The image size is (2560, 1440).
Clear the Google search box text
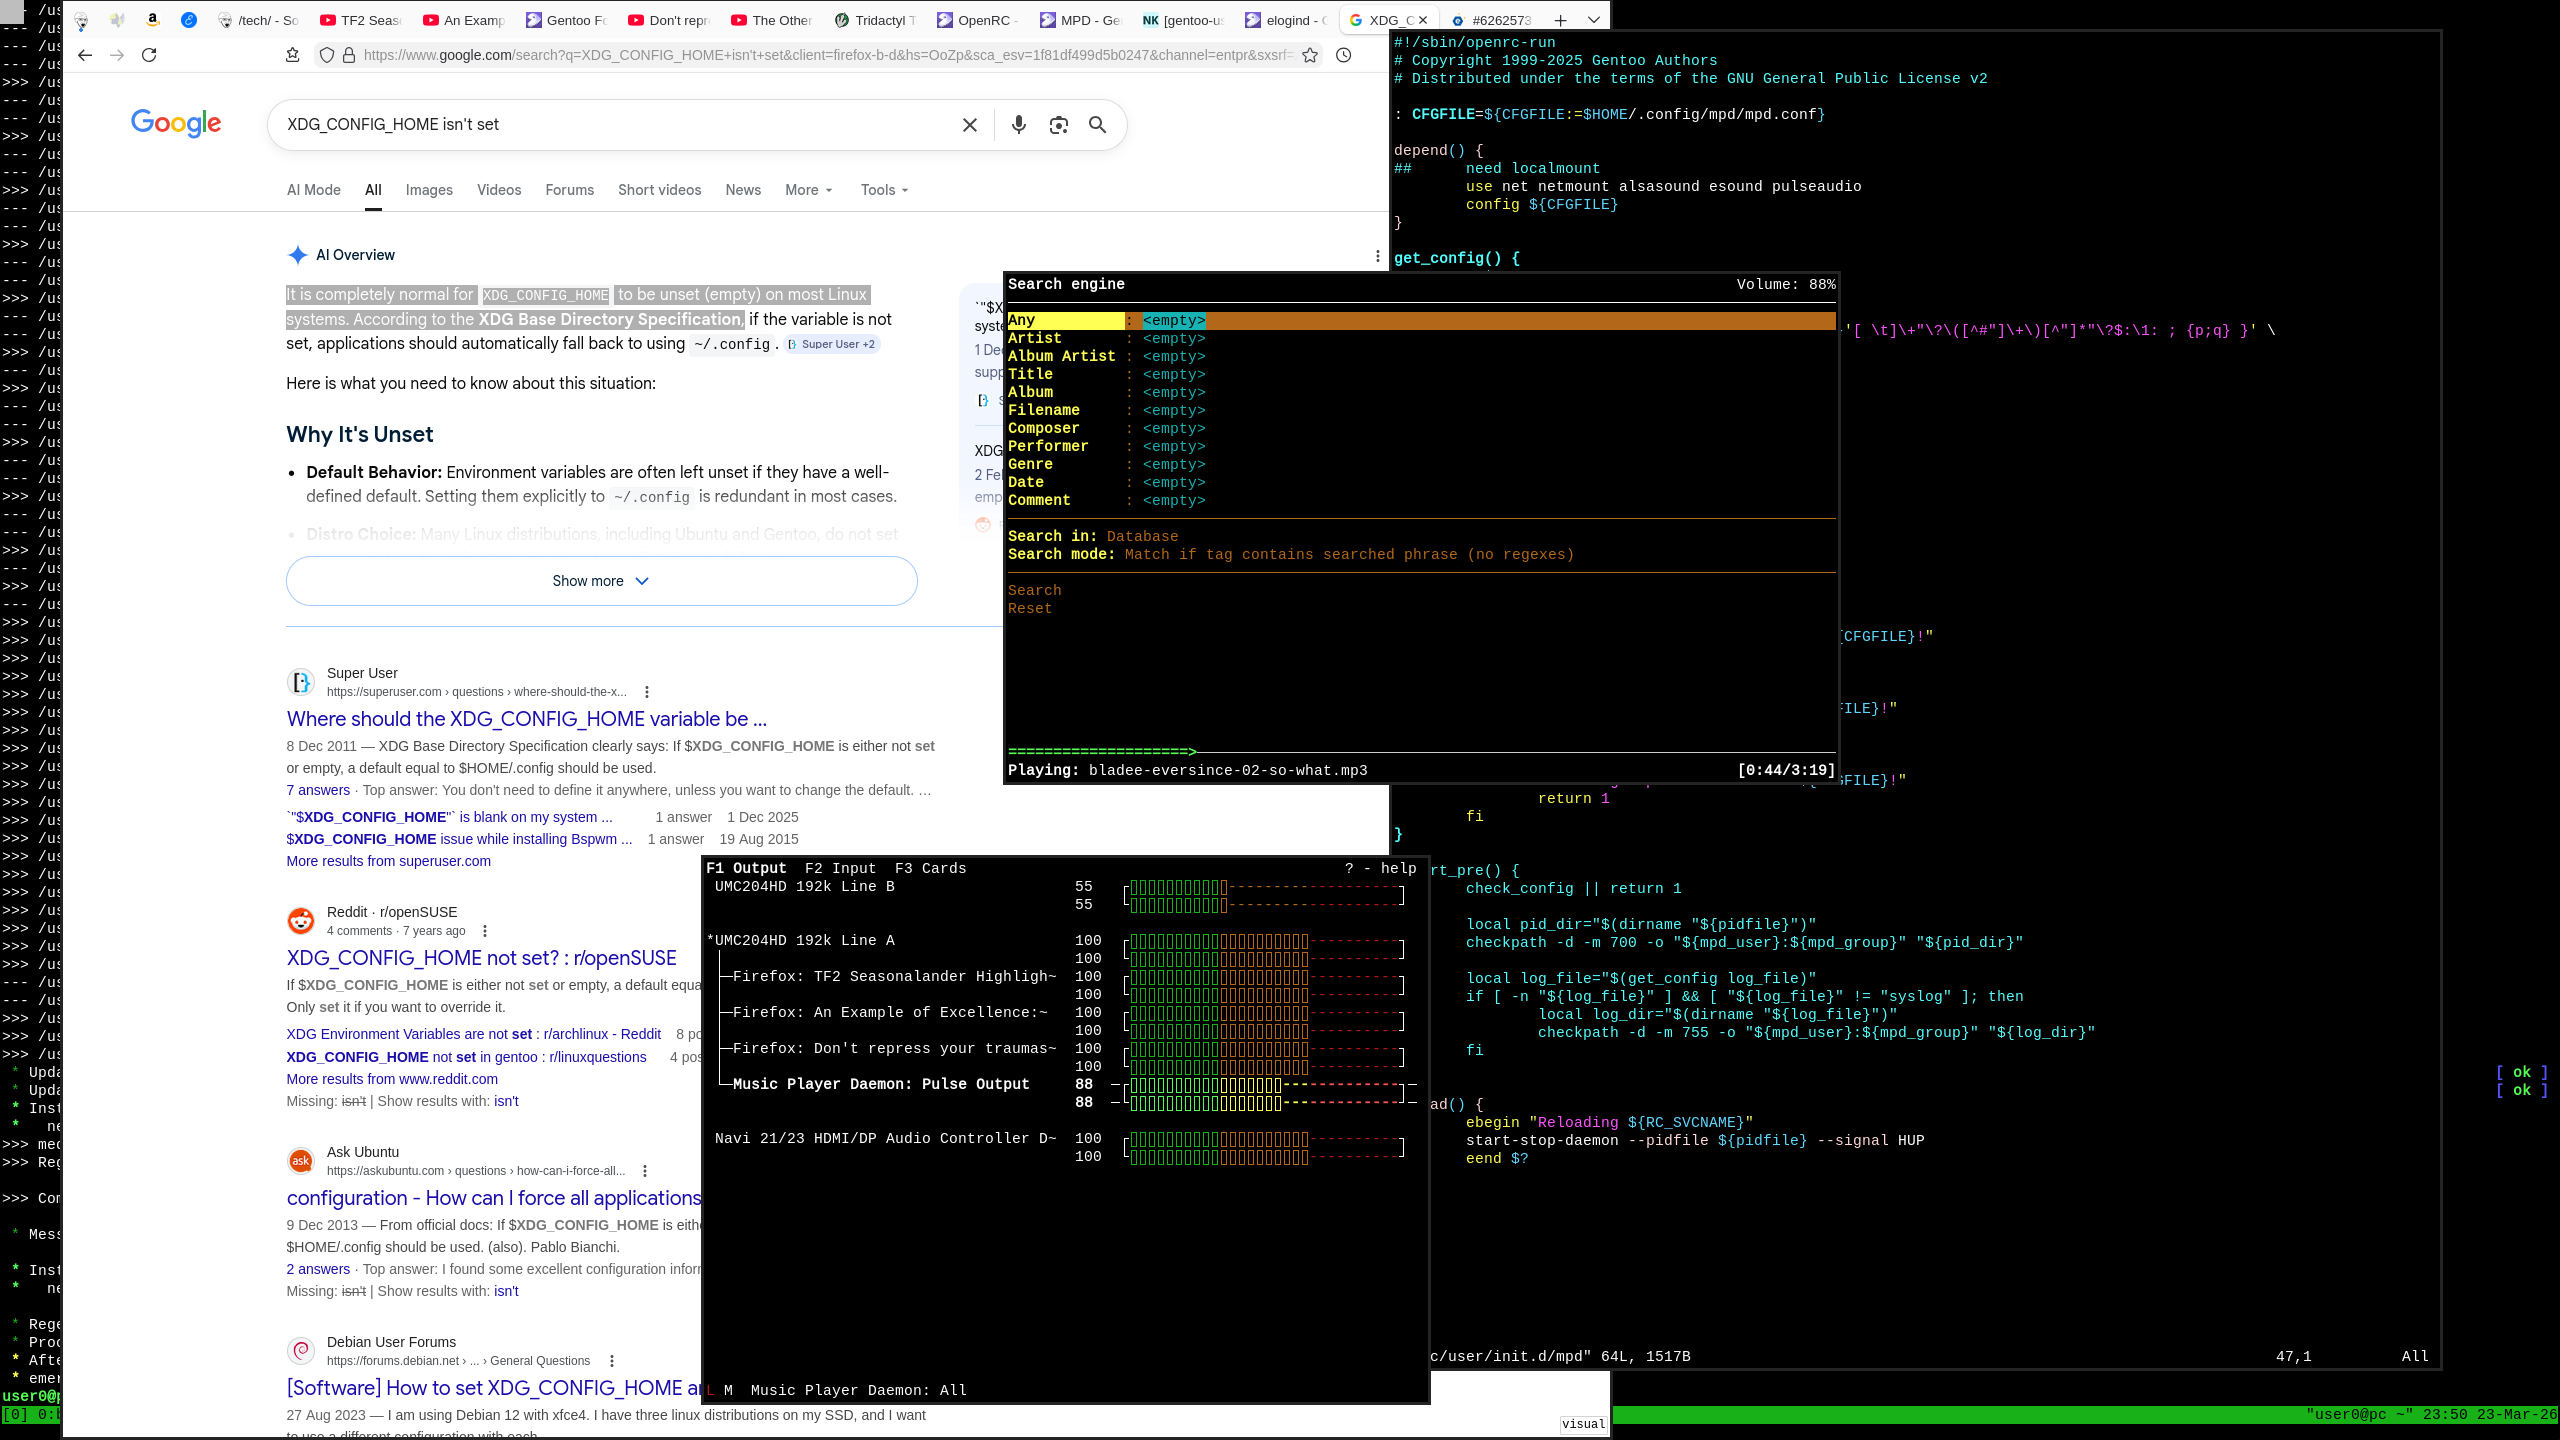(969, 125)
